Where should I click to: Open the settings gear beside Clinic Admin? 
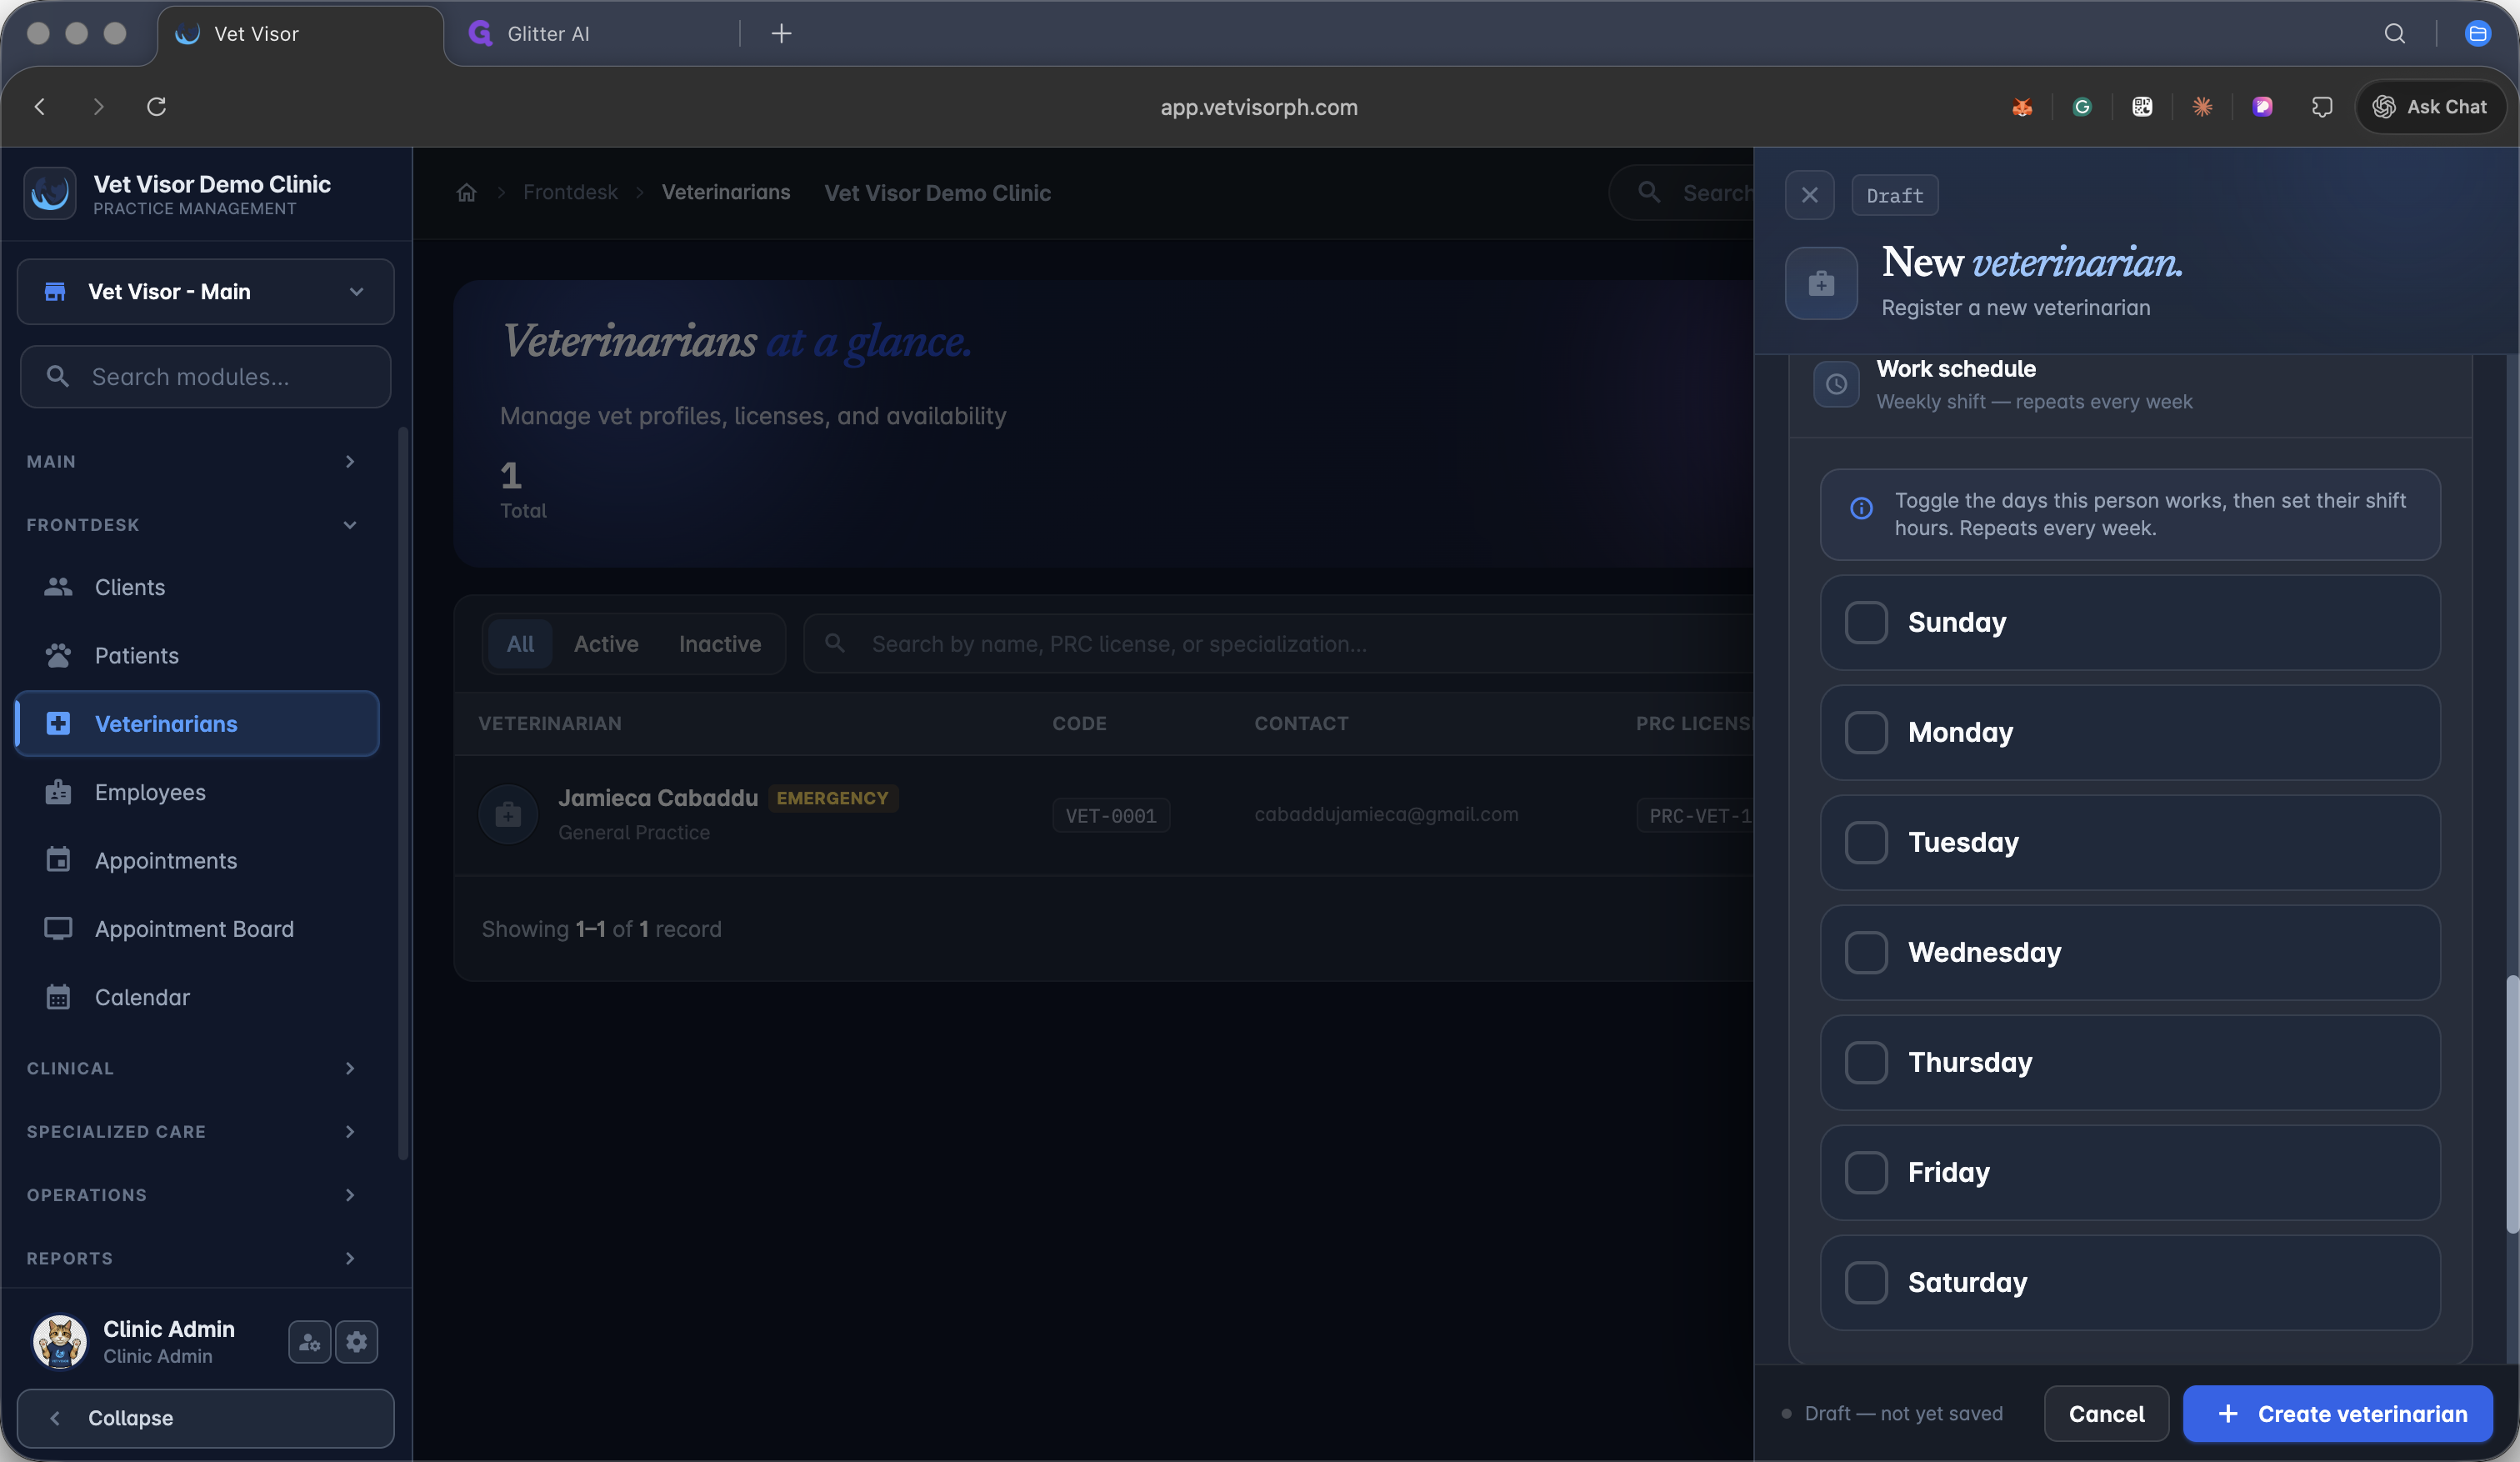coord(357,1342)
